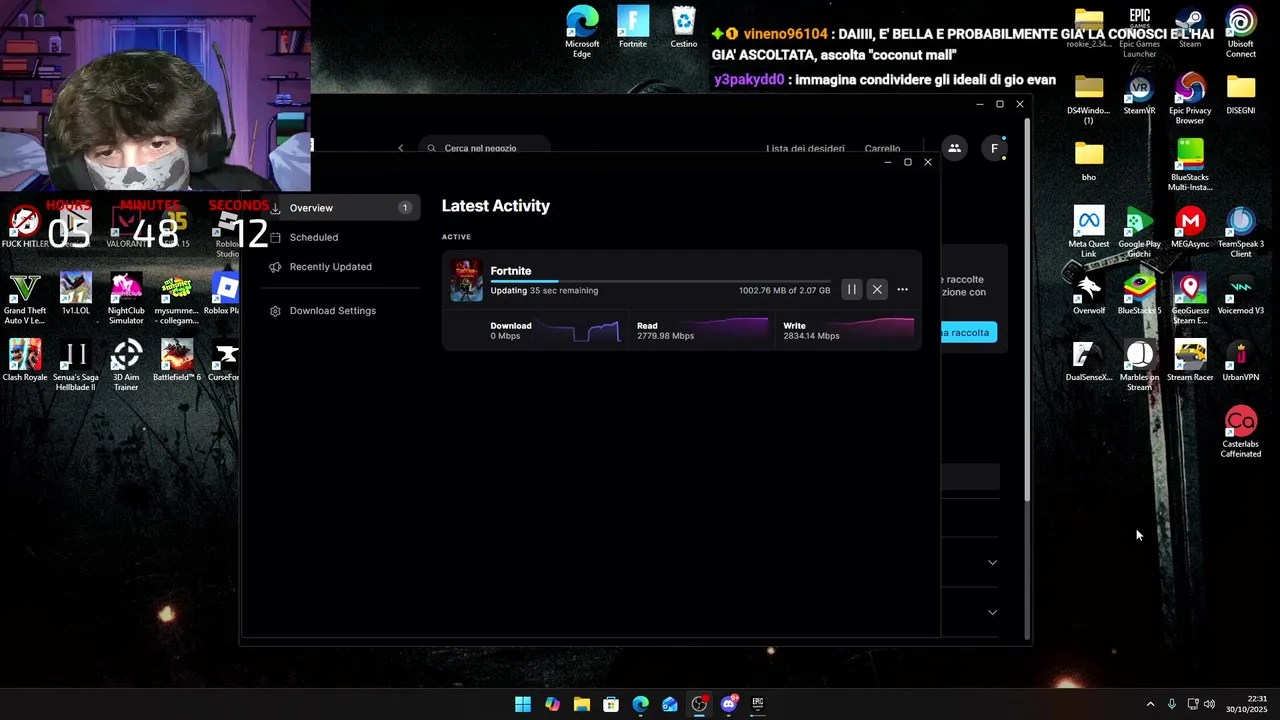Open Grand Theft Auto V shortcut
The height and width of the screenshot is (720, 1280).
25,300
